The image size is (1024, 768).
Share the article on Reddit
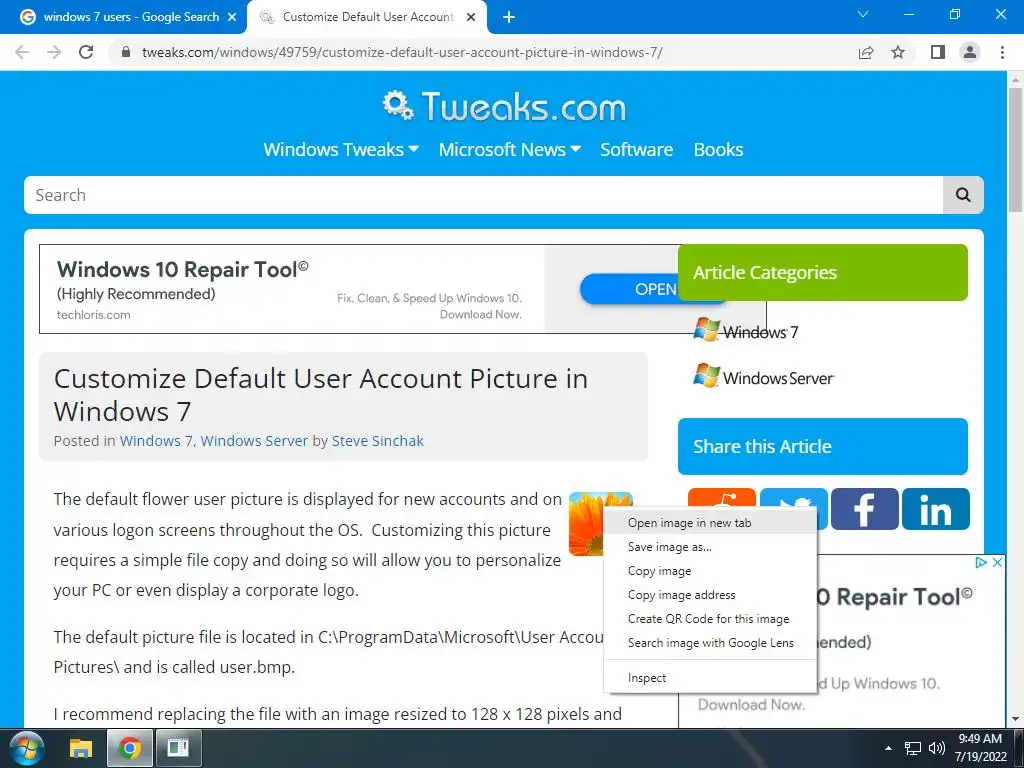point(722,500)
